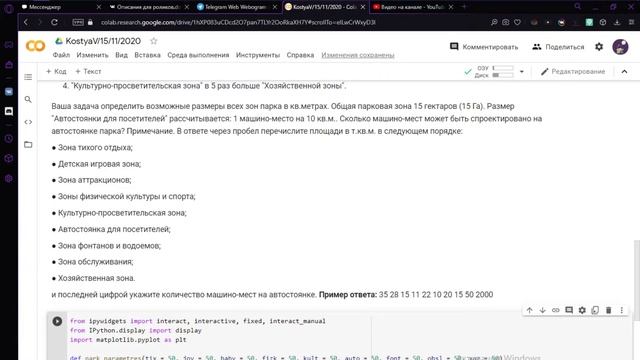This screenshot has height=360, width=640.
Task: Click the page vertical scrollbar
Action: (636, 280)
